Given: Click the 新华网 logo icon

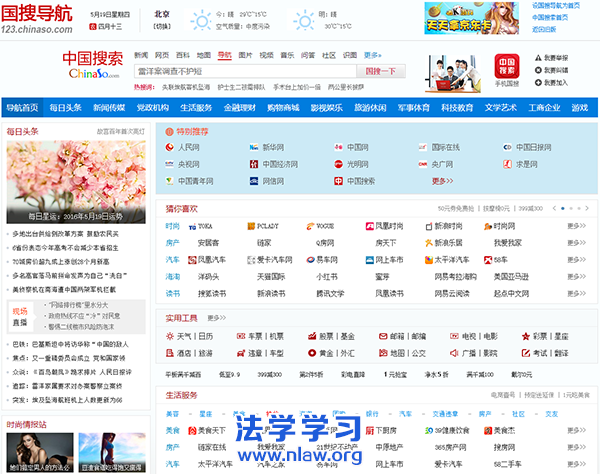Looking at the screenshot, I should coord(254,147).
